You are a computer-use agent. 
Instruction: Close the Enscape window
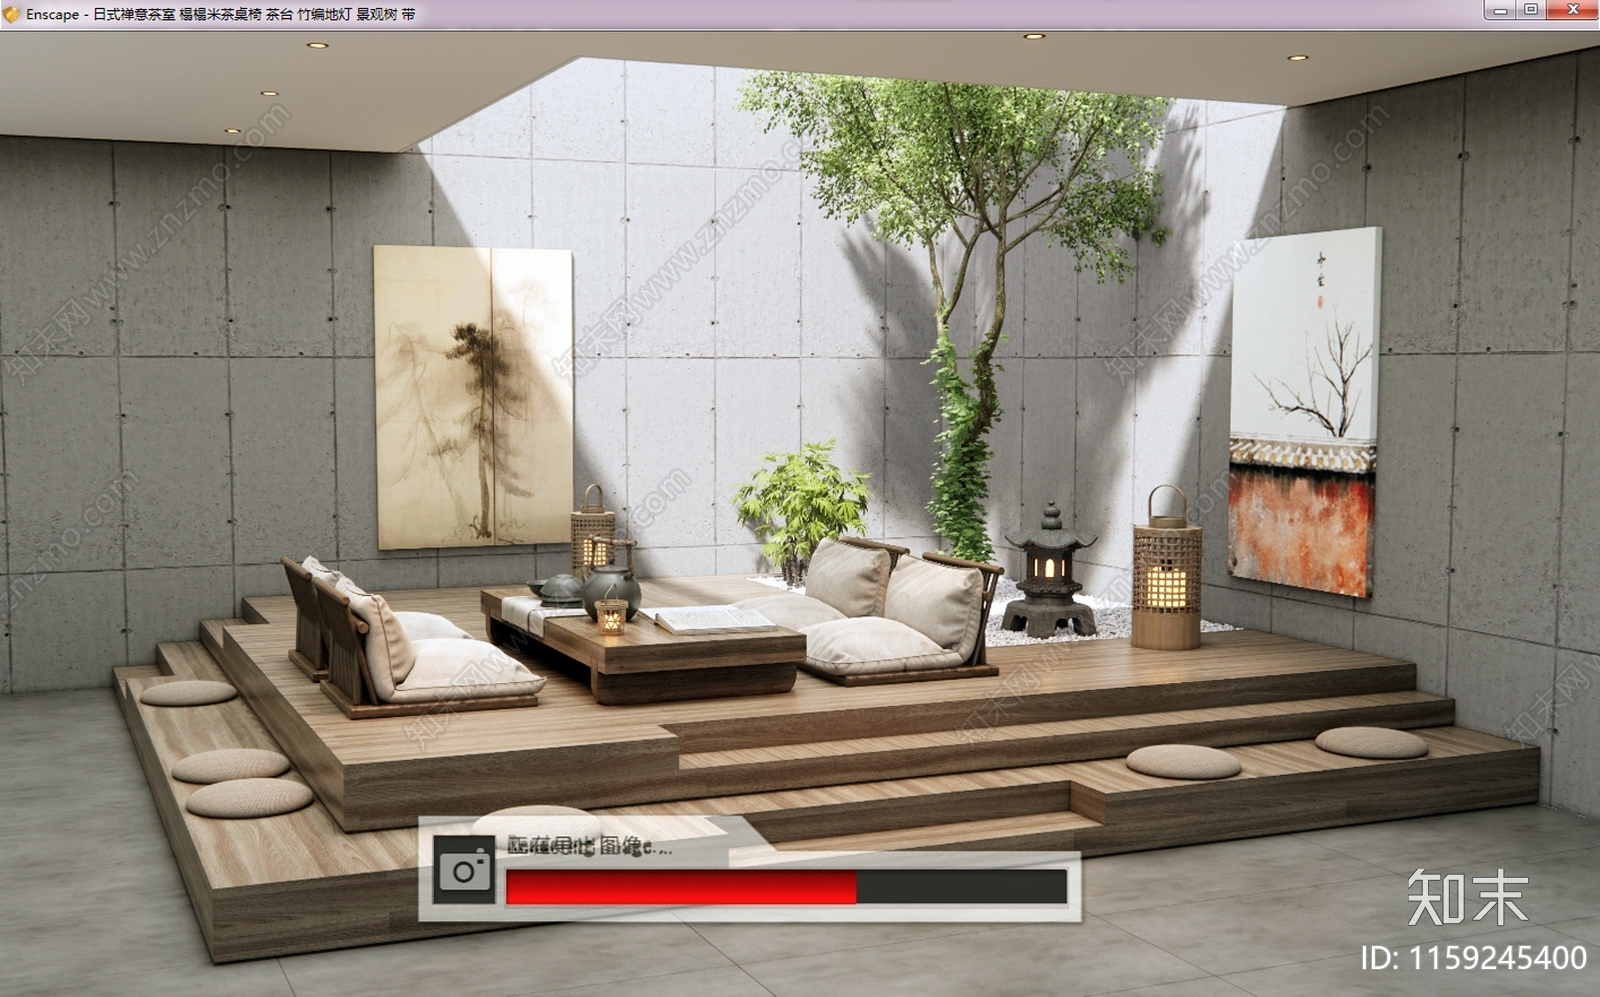pos(1573,10)
